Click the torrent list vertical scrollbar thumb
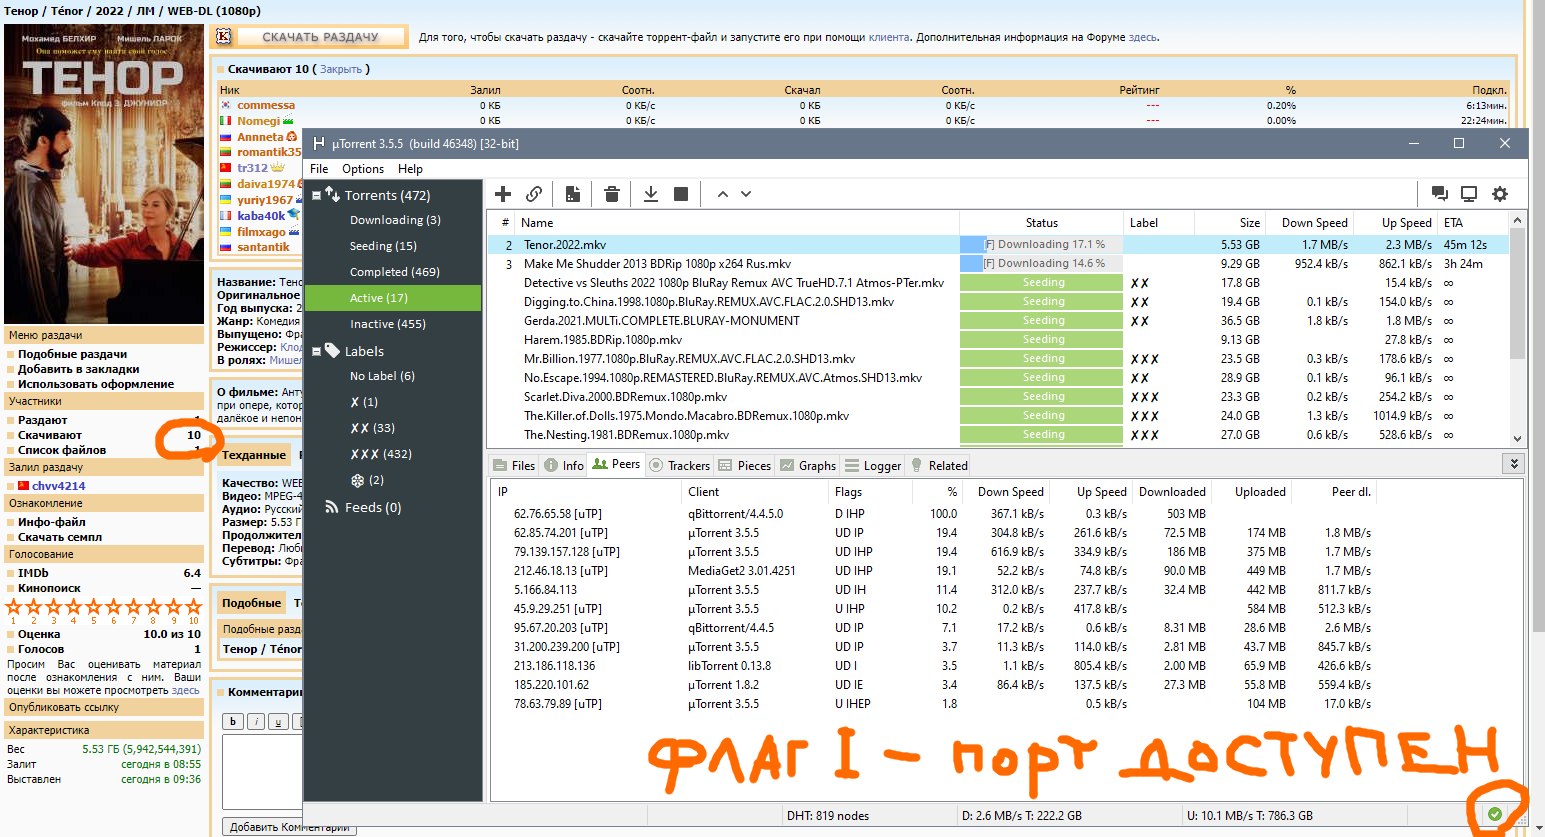The height and width of the screenshot is (837, 1545). (1517, 294)
